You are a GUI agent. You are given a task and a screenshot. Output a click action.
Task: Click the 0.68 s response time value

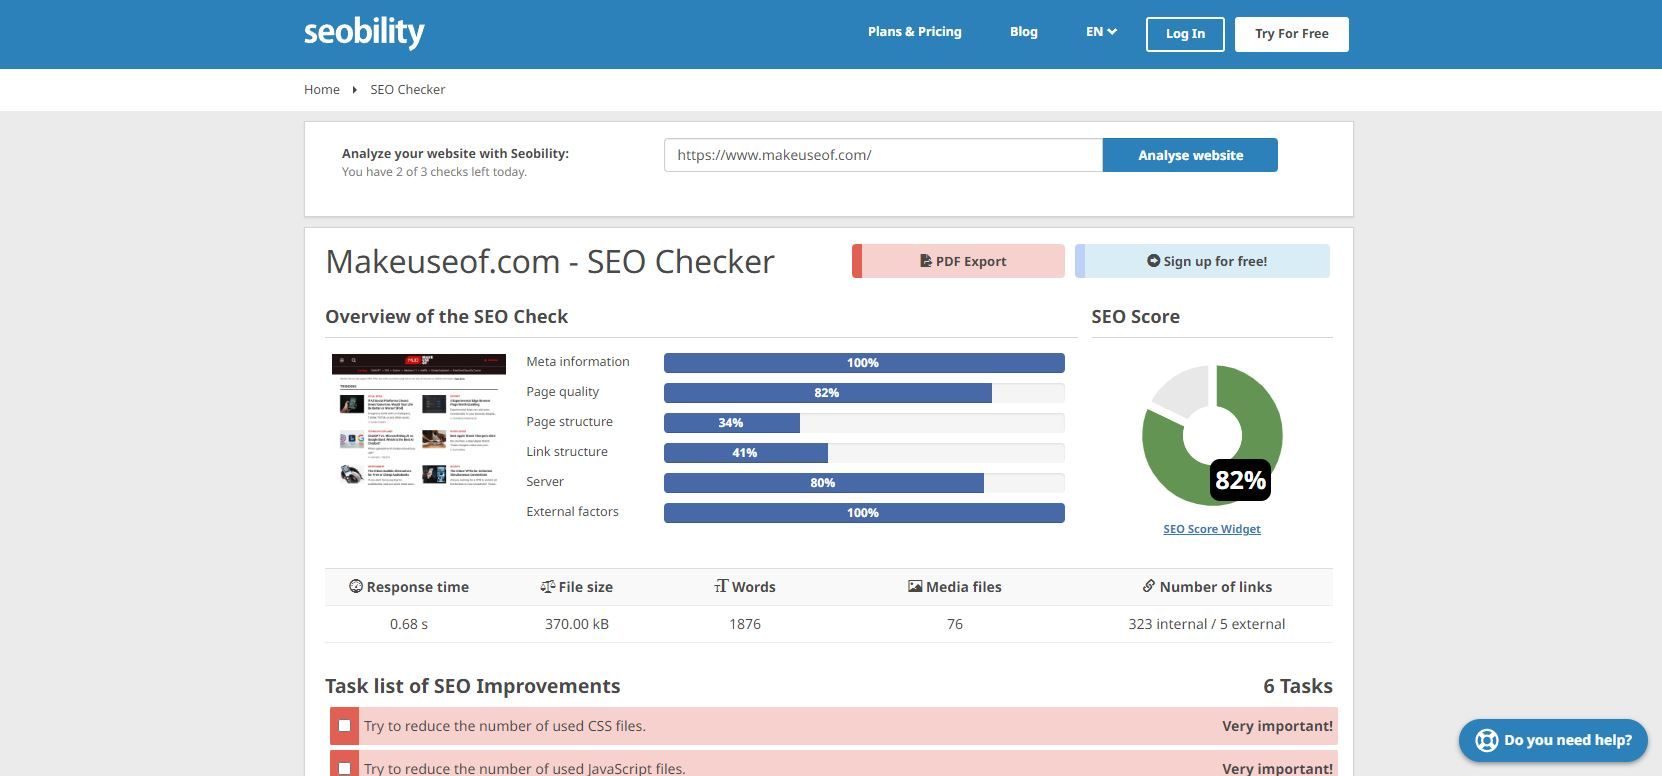point(409,624)
